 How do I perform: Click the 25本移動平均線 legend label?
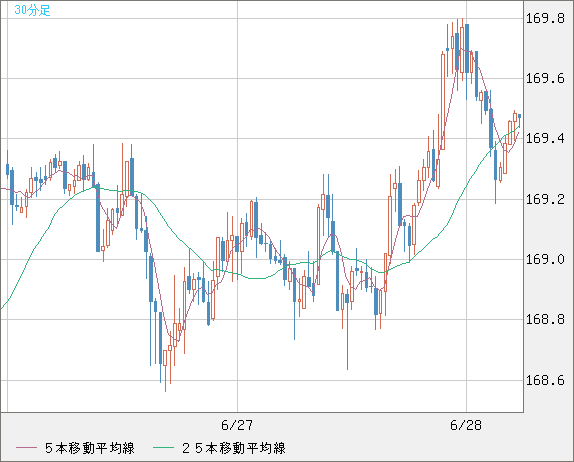(x=234, y=448)
